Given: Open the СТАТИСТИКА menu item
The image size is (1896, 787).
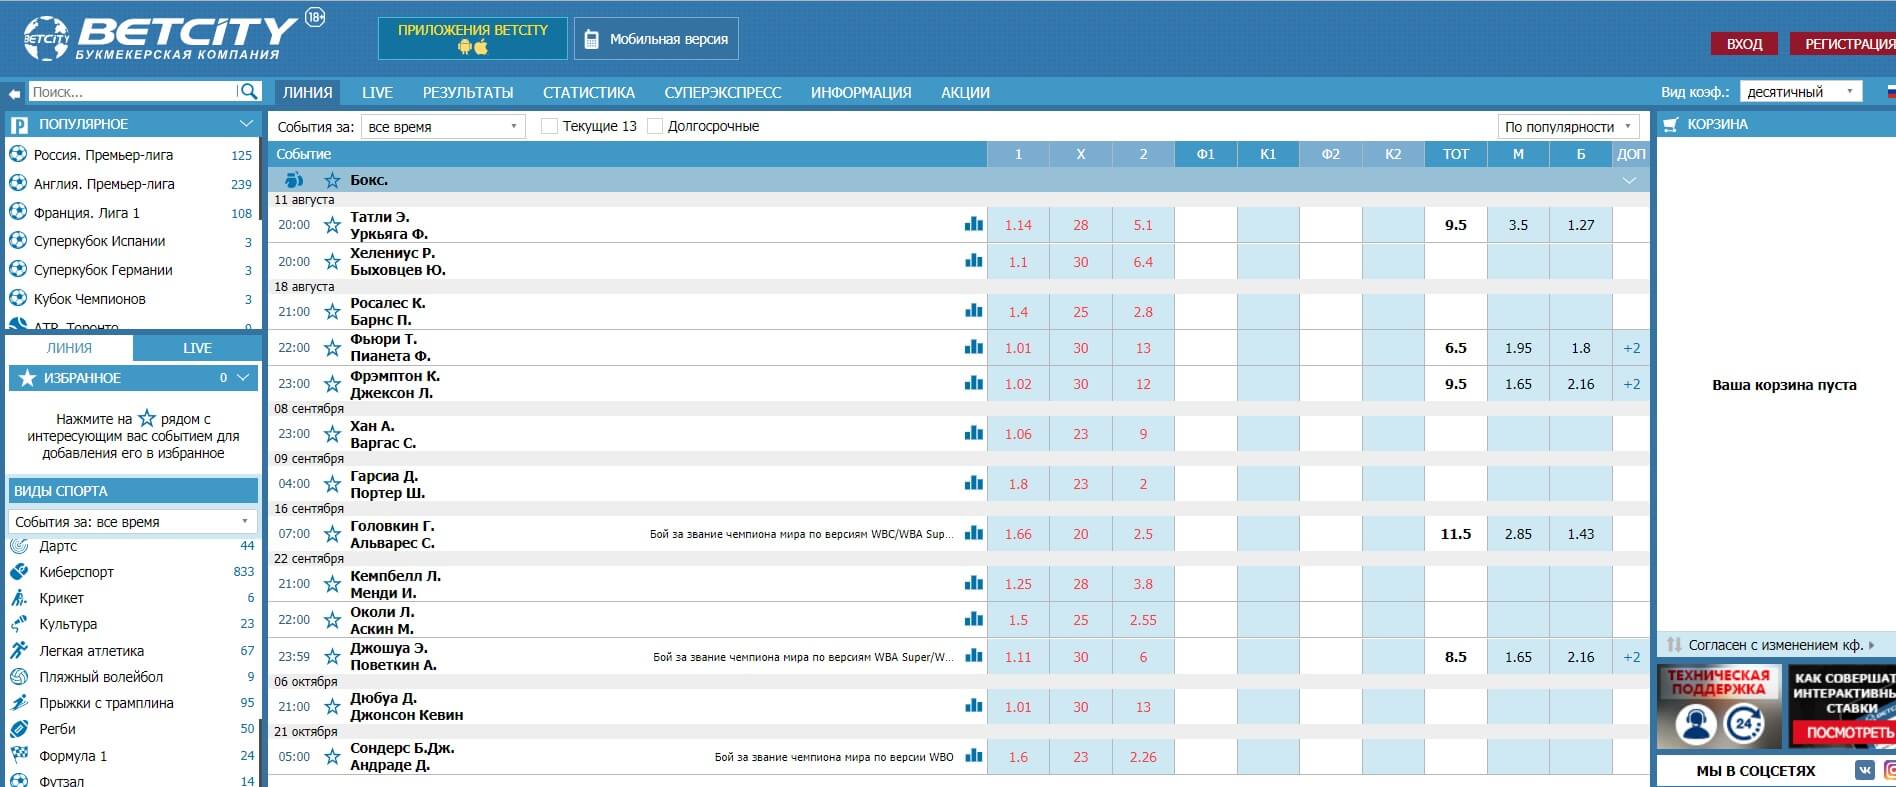Looking at the screenshot, I should 589,92.
